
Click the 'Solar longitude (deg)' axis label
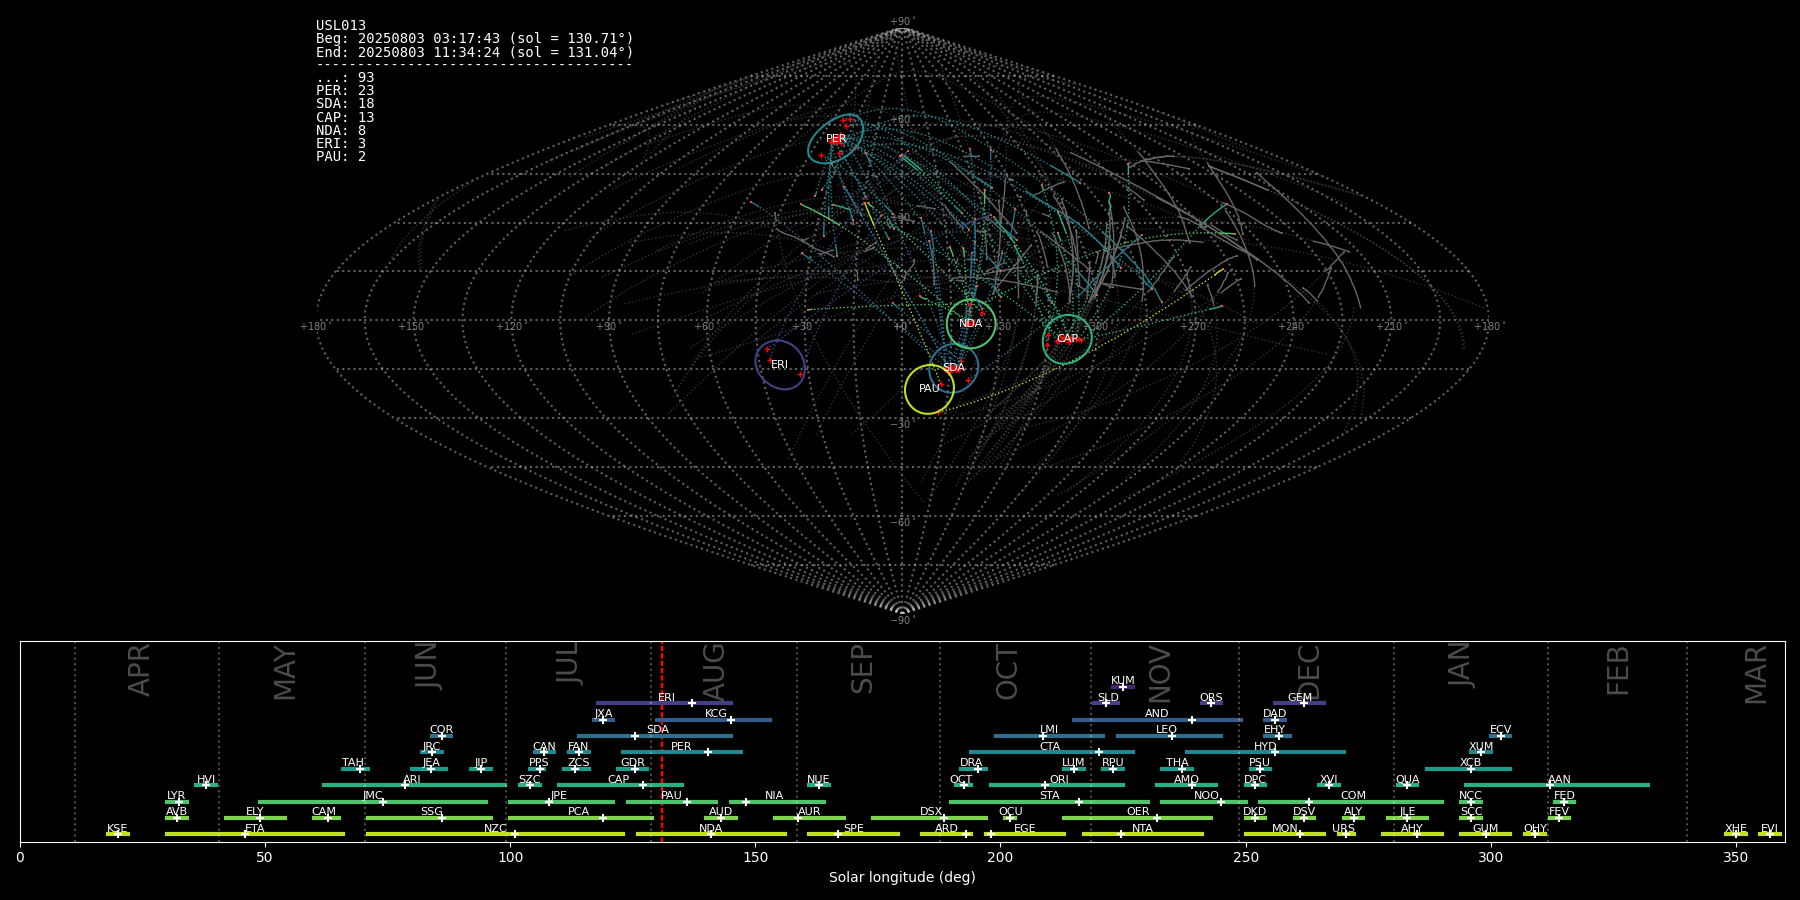[902, 878]
